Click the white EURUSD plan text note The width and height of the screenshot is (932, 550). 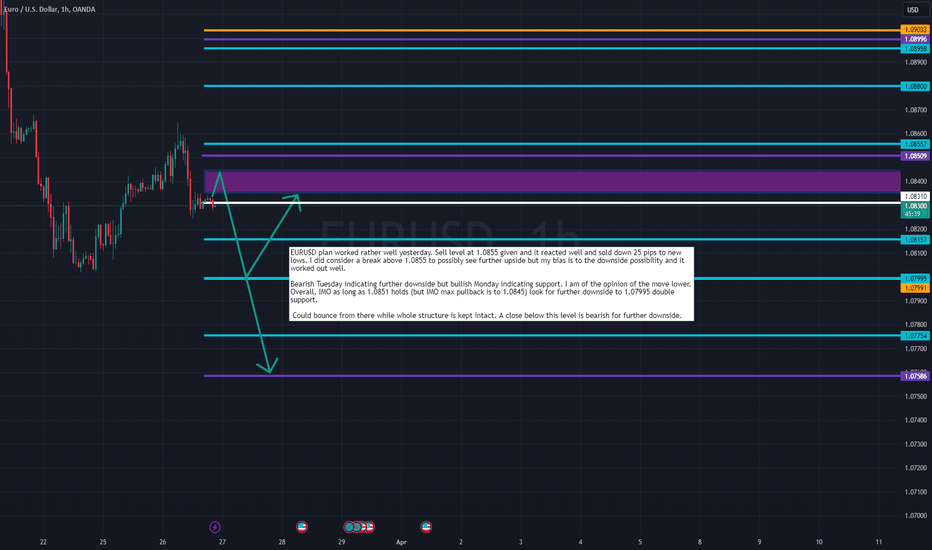point(492,284)
